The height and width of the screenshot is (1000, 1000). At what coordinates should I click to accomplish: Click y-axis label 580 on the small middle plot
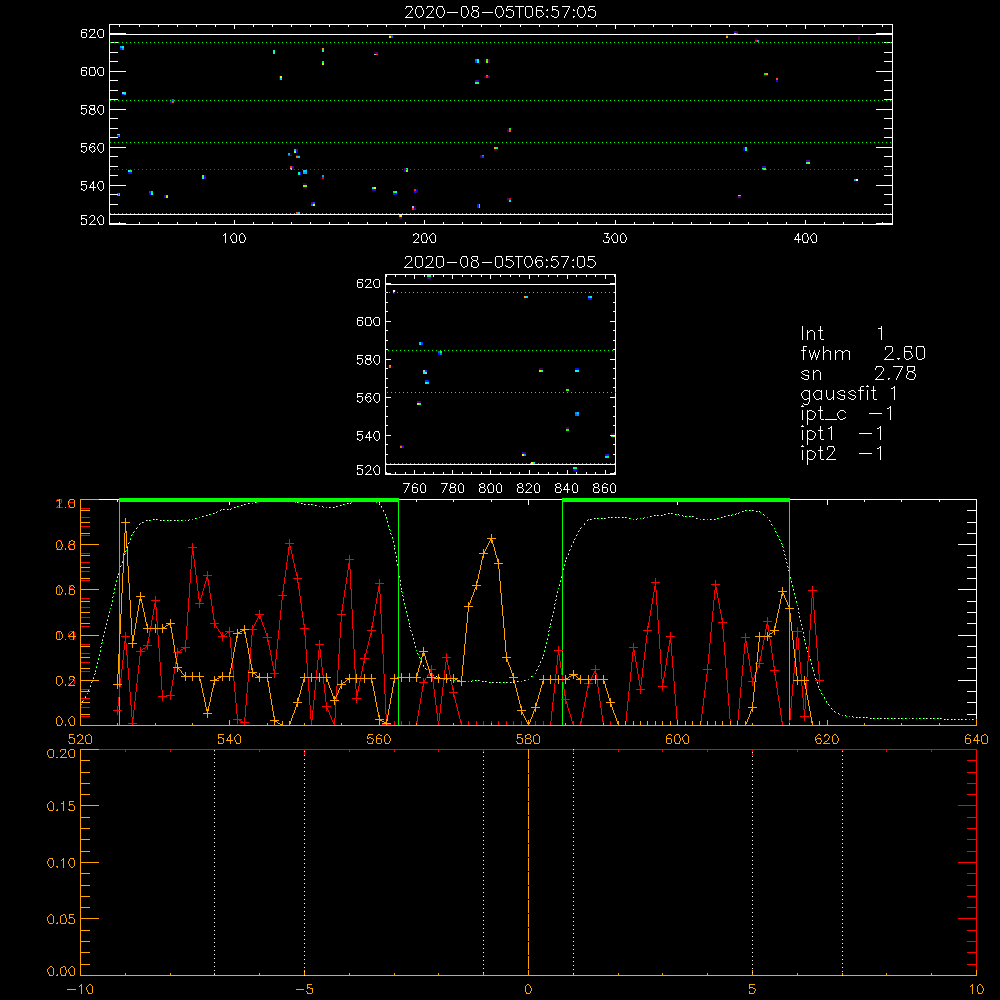tap(369, 360)
